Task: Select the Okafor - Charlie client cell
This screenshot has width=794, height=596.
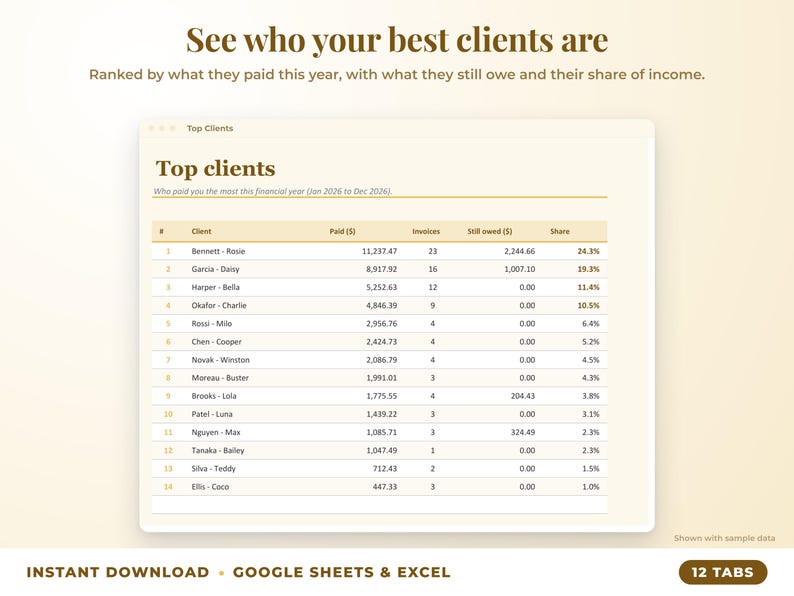Action: [219, 305]
